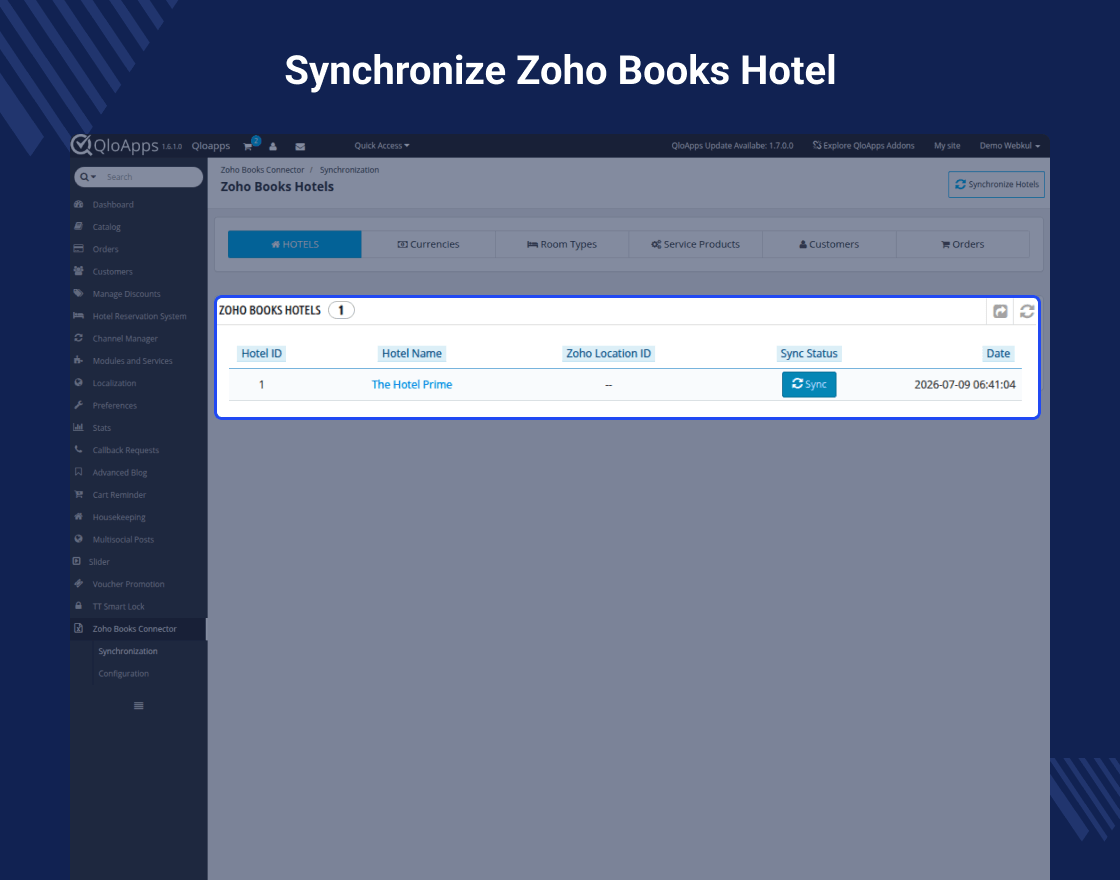Refresh the Zoho Books Hotels list

1027,311
